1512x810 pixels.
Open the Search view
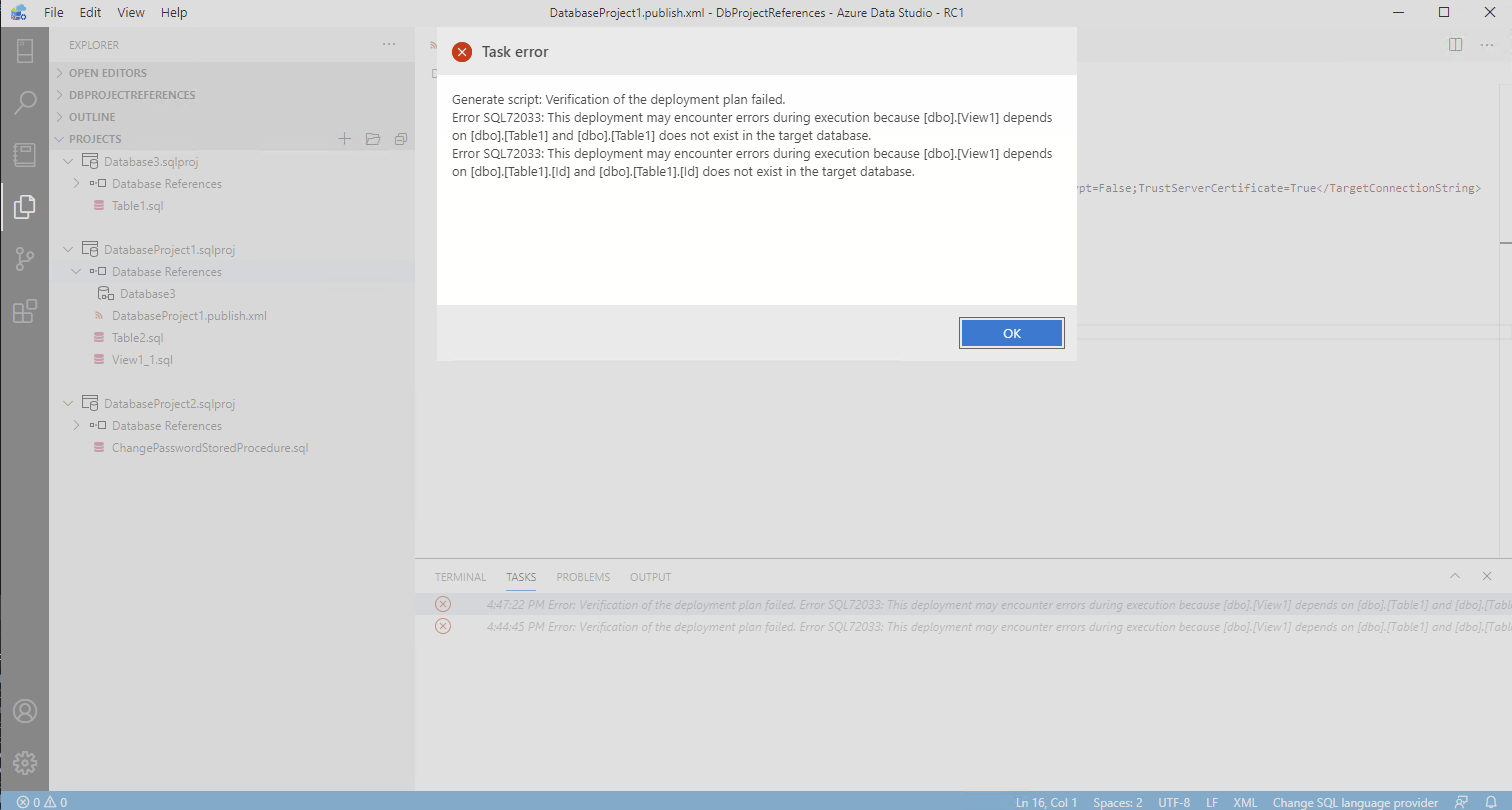pyautogui.click(x=24, y=103)
